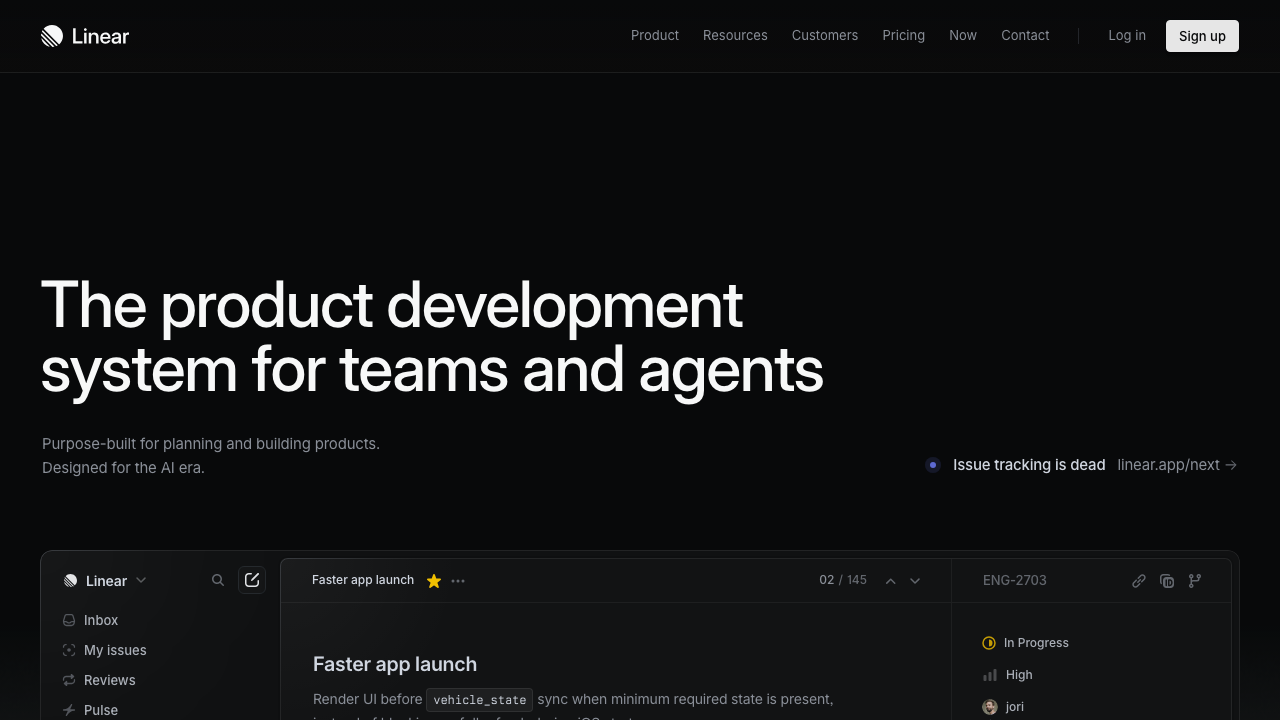Screen dimensions: 1280x720
Task: Click the compose new issue icon
Action: 252,580
